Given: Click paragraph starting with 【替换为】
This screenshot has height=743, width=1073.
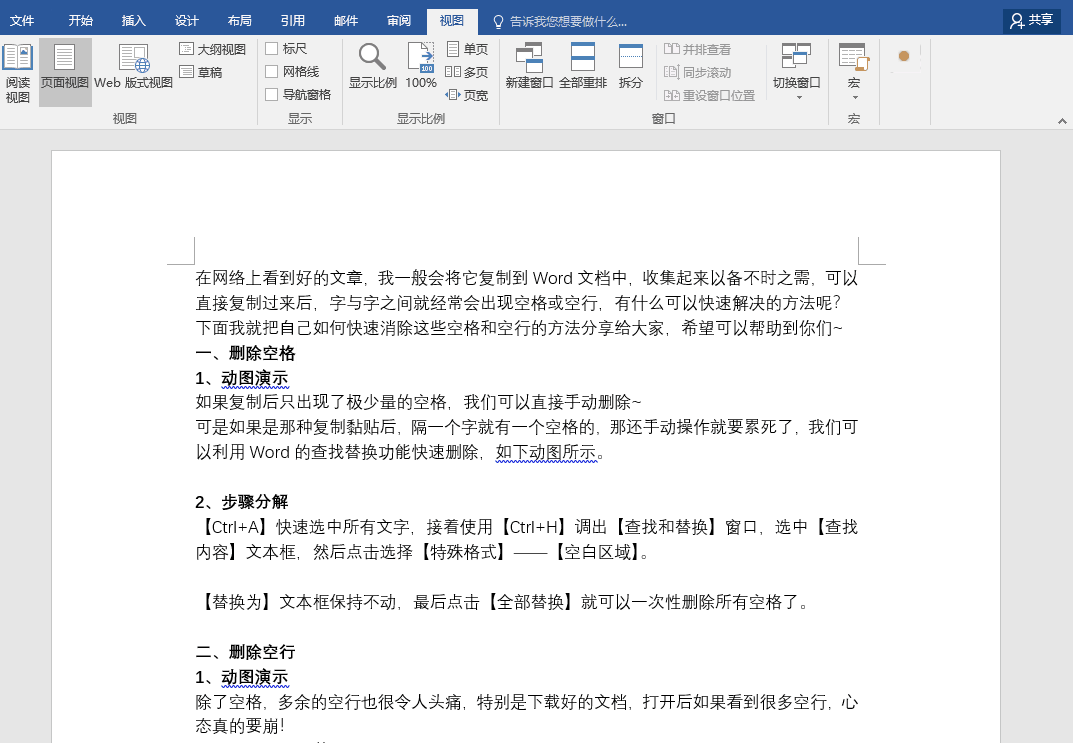Looking at the screenshot, I should [x=504, y=602].
